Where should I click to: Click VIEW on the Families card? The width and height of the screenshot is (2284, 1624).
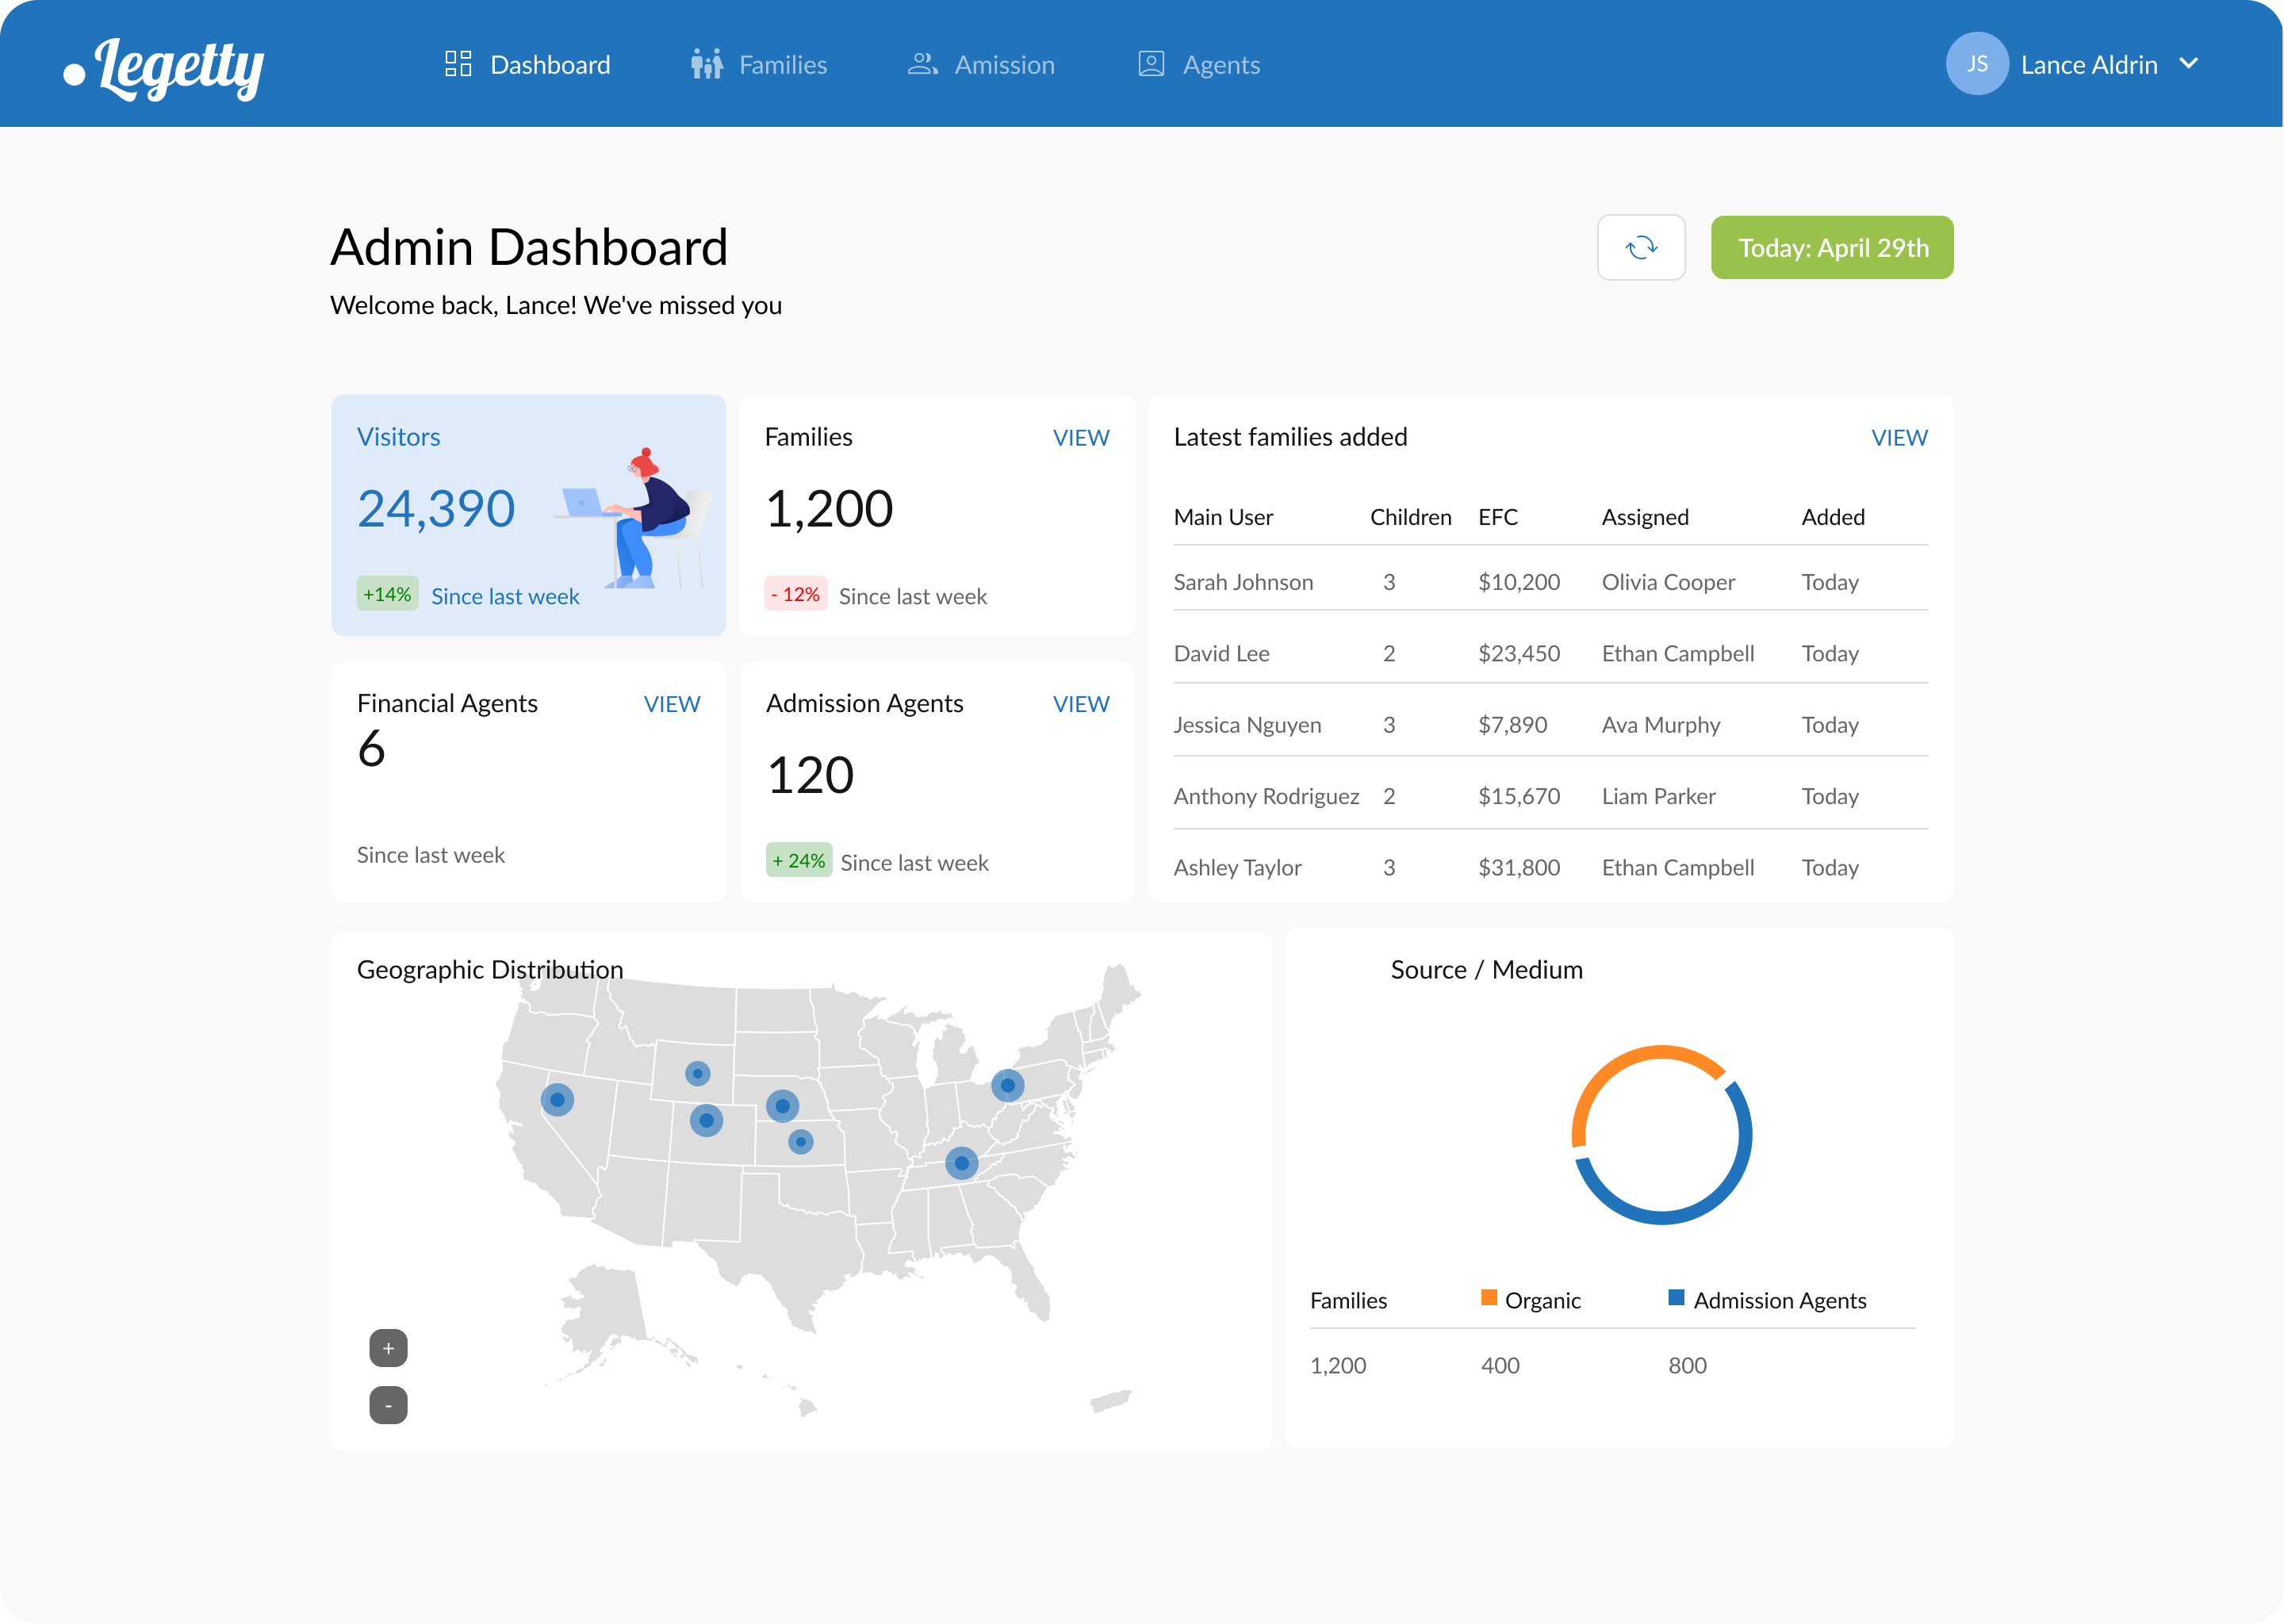tap(1080, 438)
